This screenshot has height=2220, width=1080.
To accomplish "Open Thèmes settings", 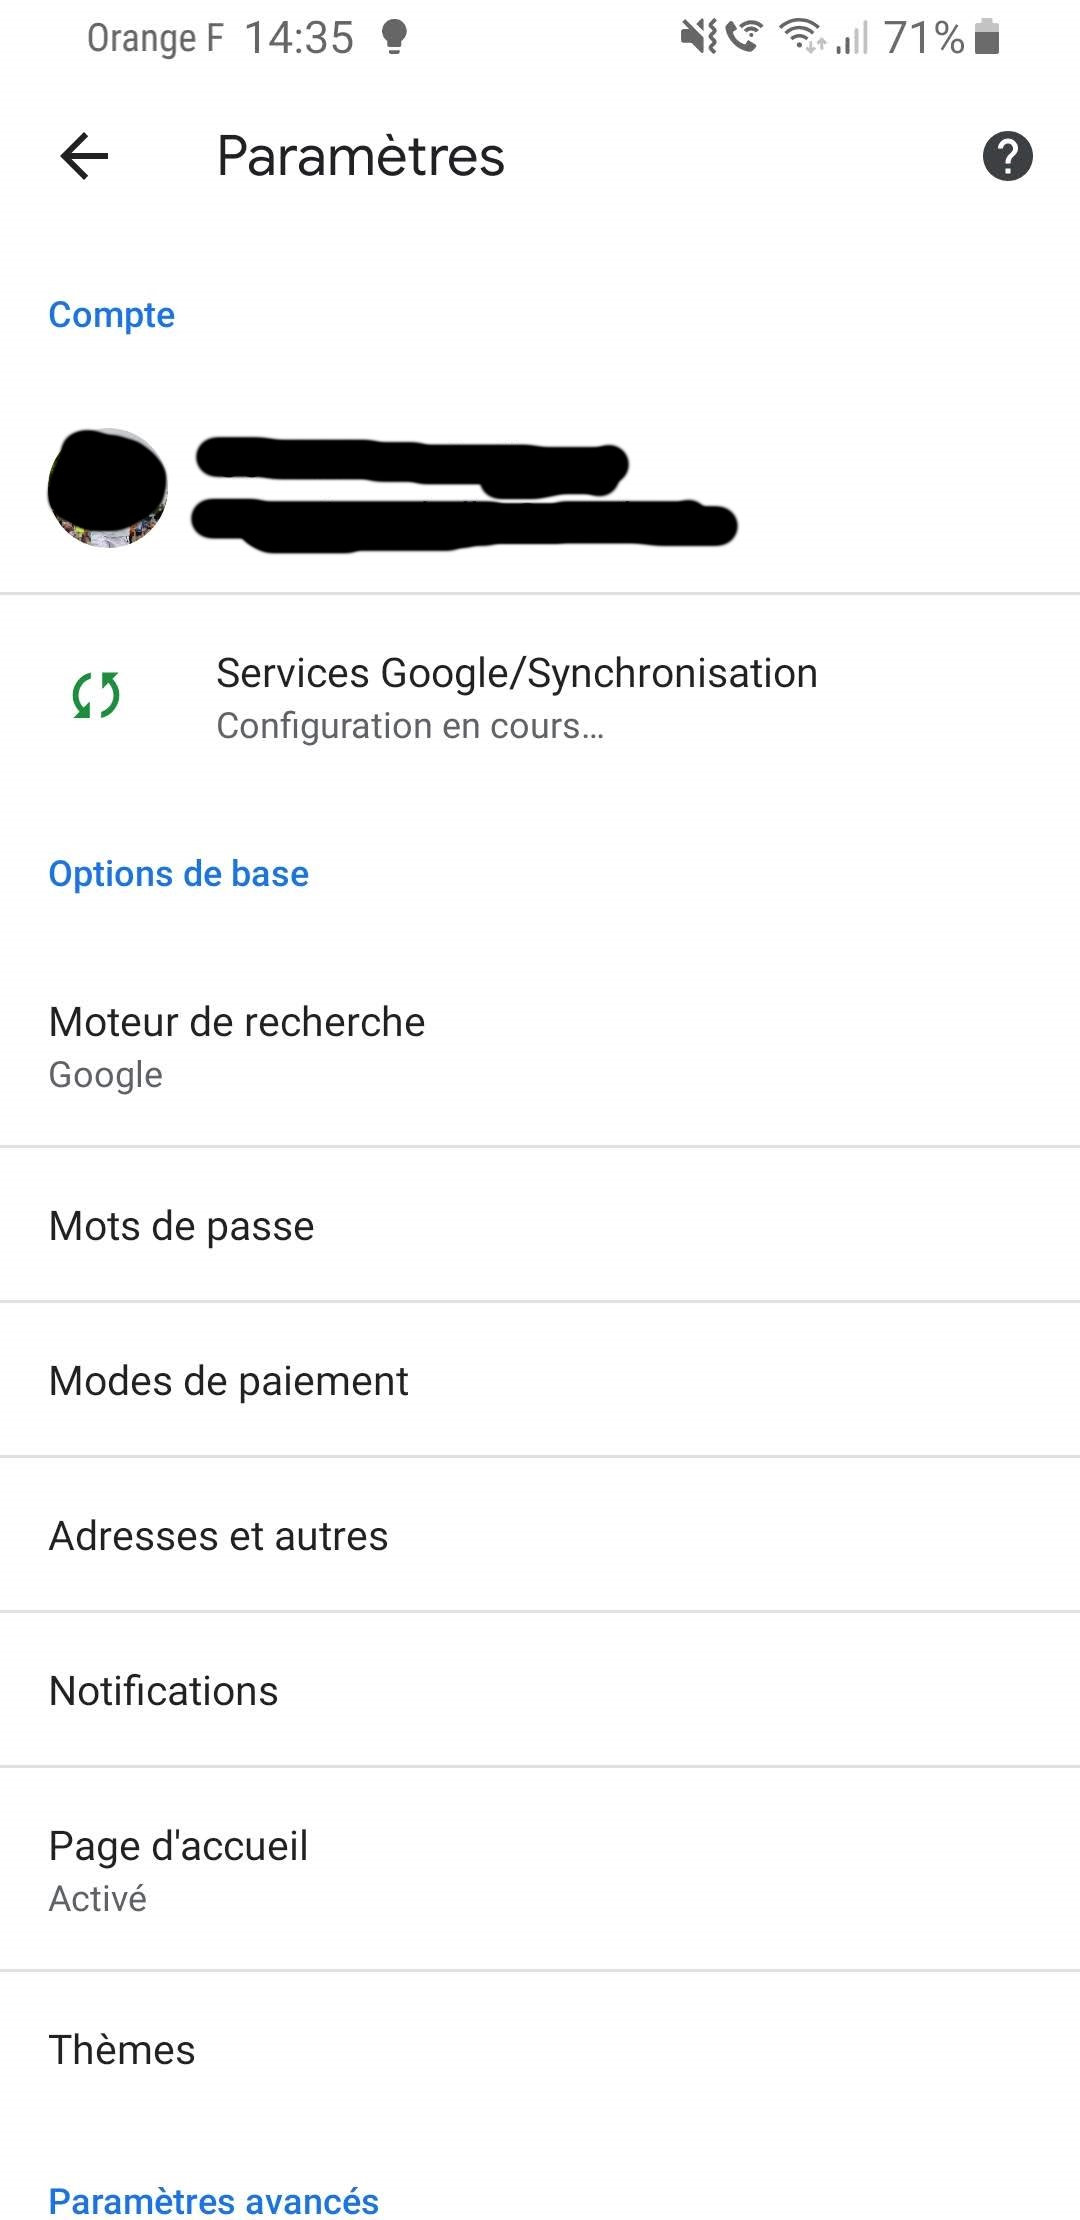I will coord(122,2050).
